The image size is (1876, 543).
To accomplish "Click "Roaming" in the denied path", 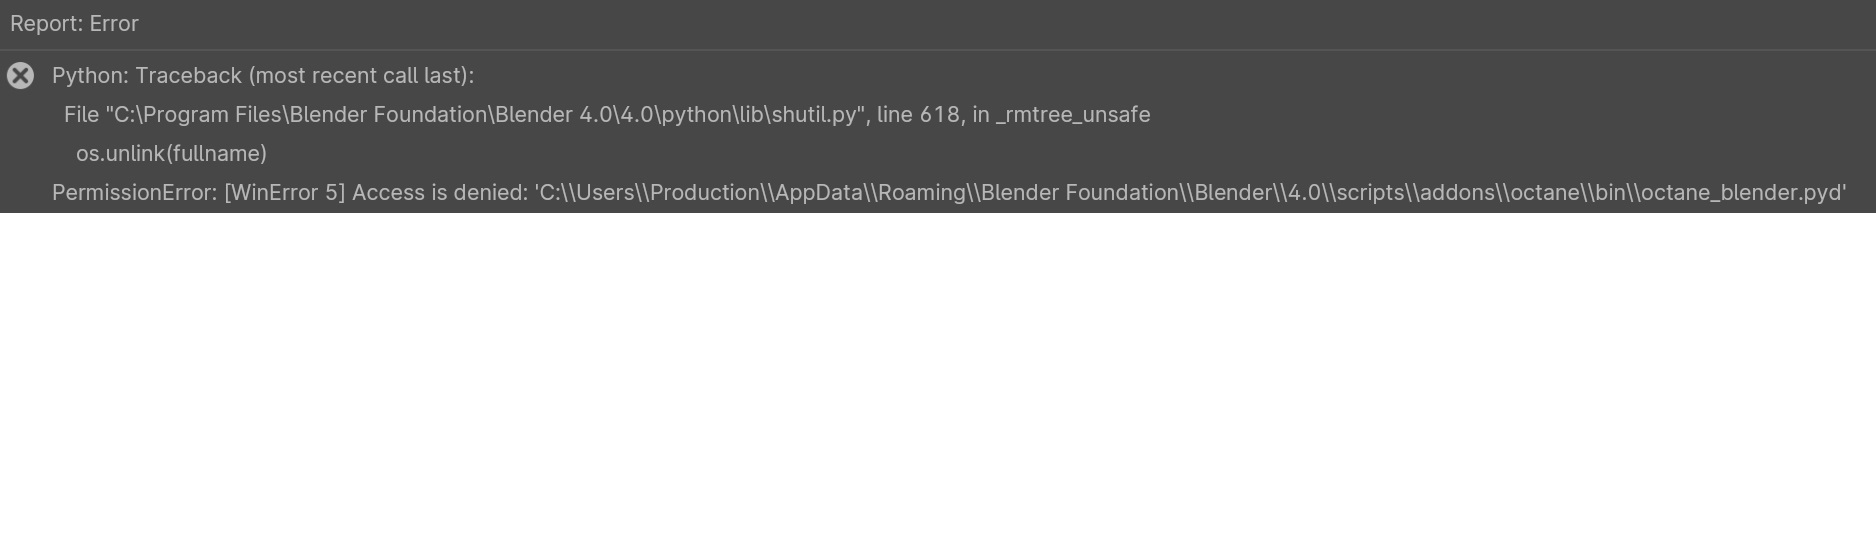I will point(922,193).
